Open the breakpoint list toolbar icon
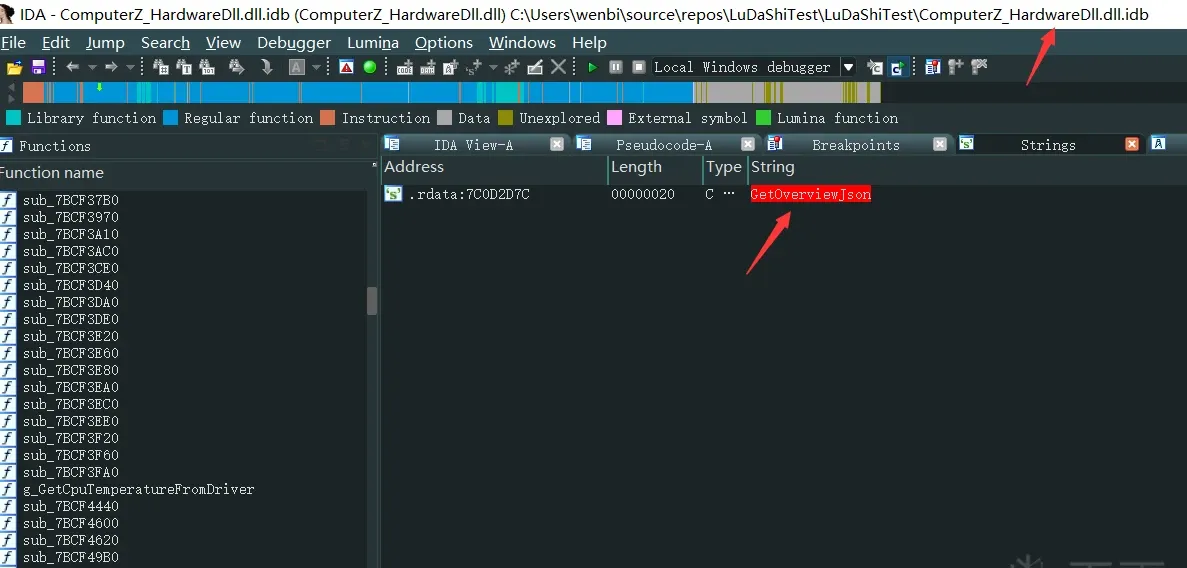 coord(933,67)
